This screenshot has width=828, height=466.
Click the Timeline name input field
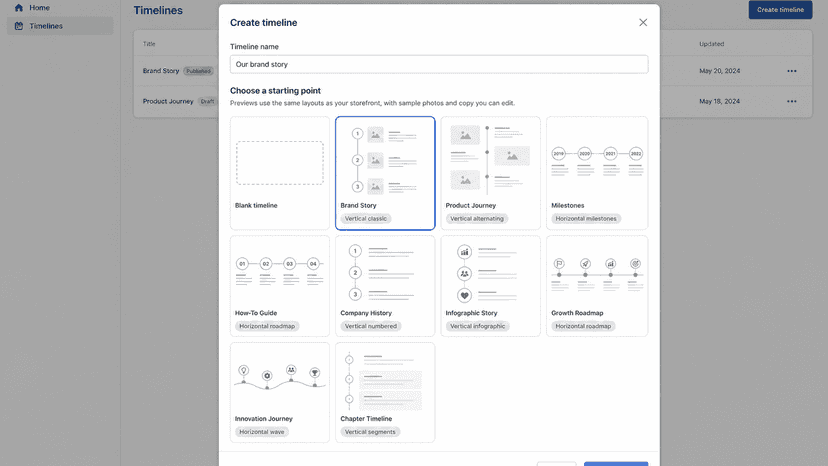(439, 64)
